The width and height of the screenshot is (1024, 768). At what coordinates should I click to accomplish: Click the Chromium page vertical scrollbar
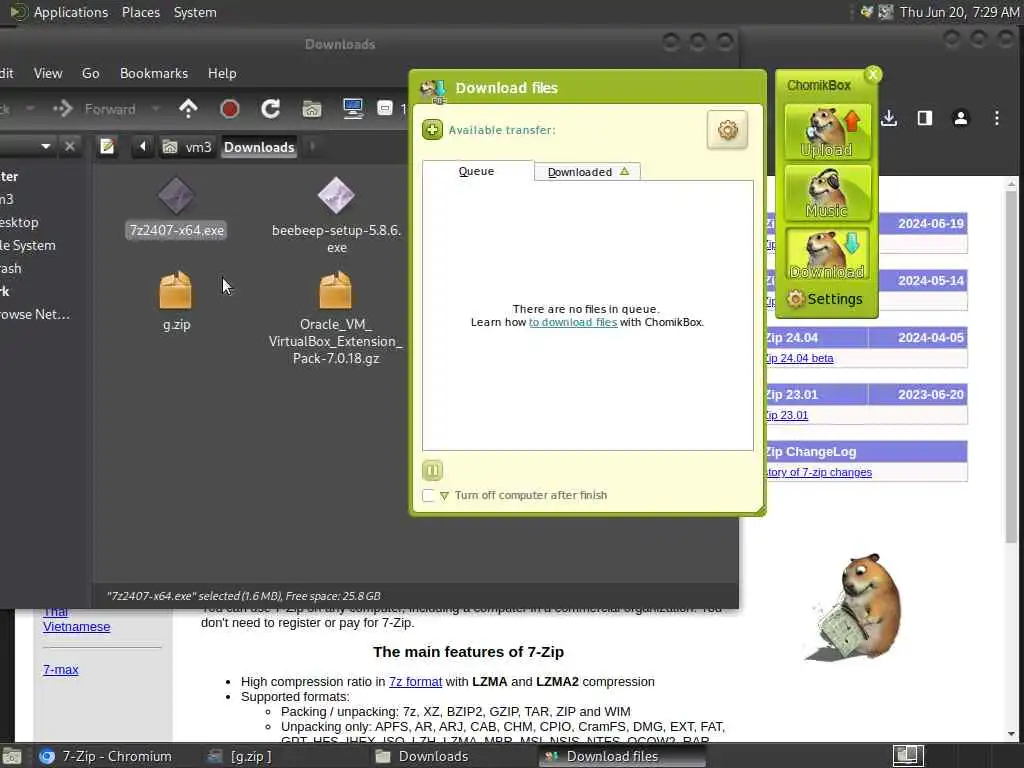click(1012, 366)
